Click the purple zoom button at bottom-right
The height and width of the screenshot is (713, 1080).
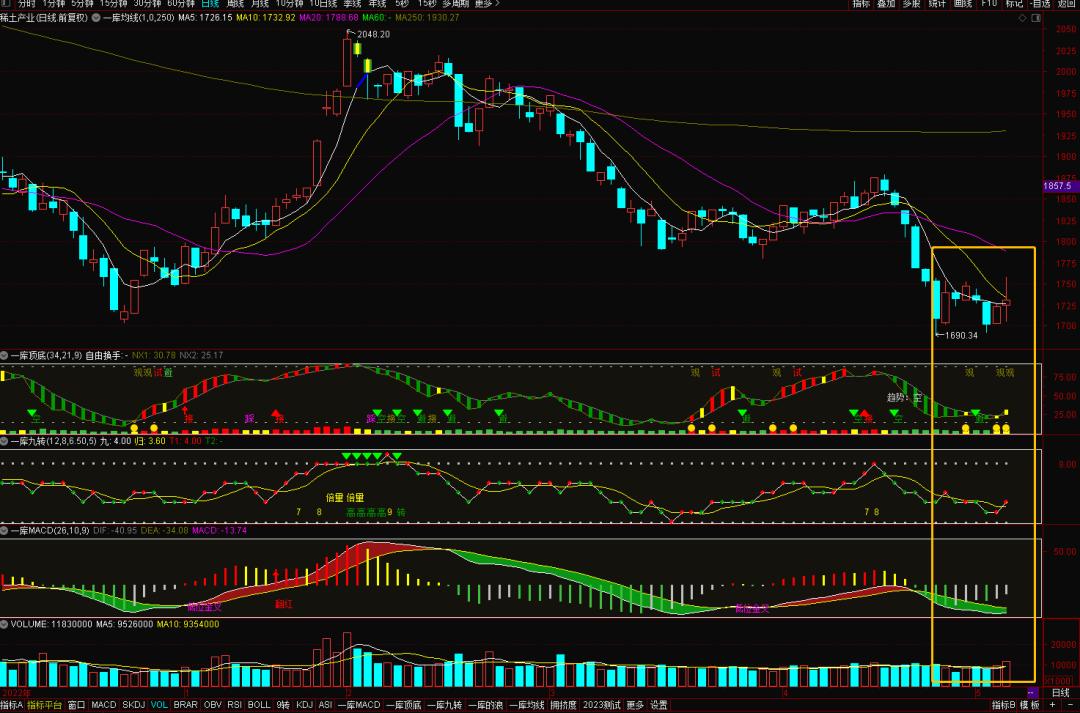(1032, 692)
